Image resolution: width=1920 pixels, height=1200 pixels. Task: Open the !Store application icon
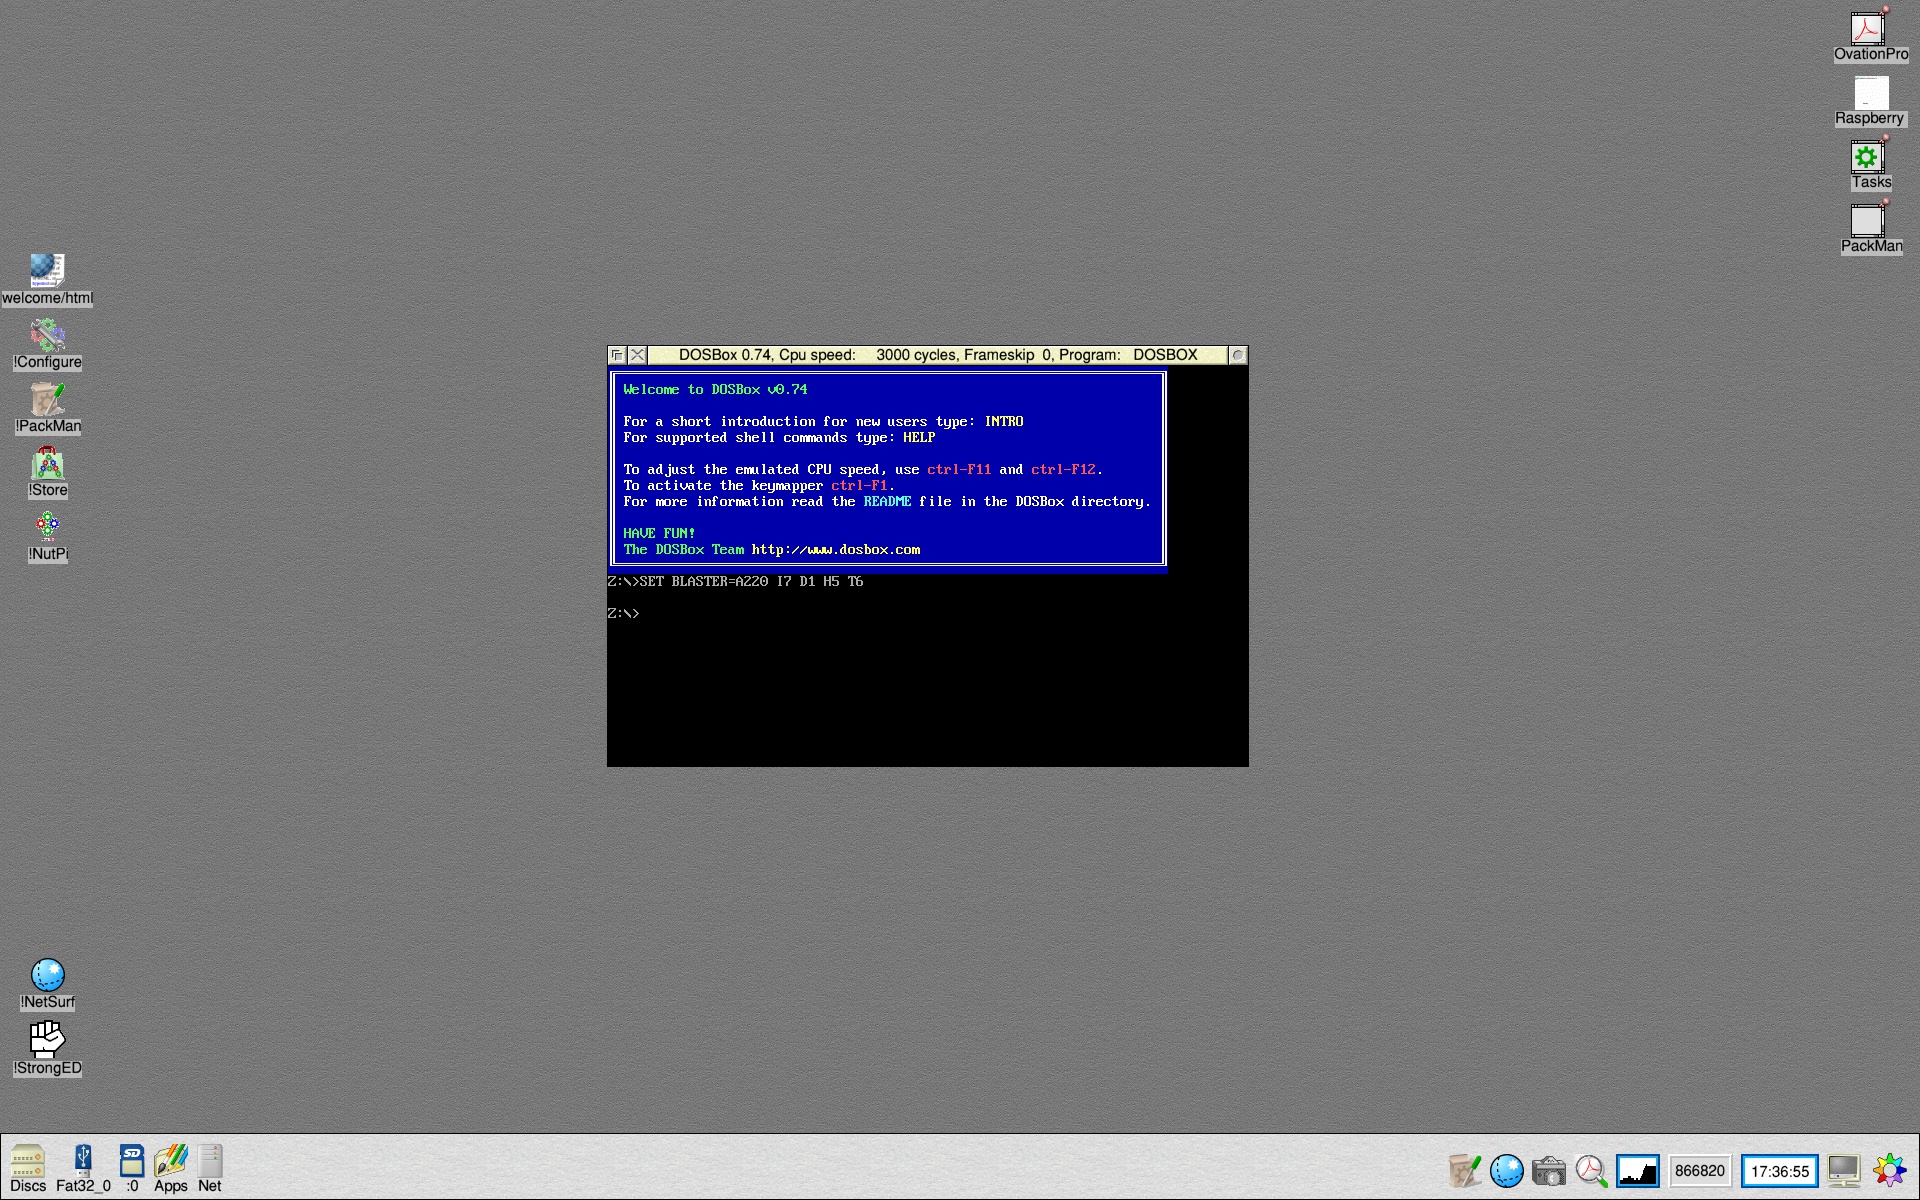[47, 471]
